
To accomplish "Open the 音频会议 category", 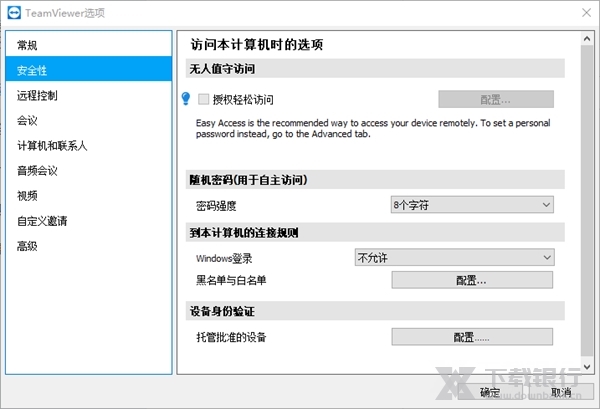I will click(x=89, y=171).
